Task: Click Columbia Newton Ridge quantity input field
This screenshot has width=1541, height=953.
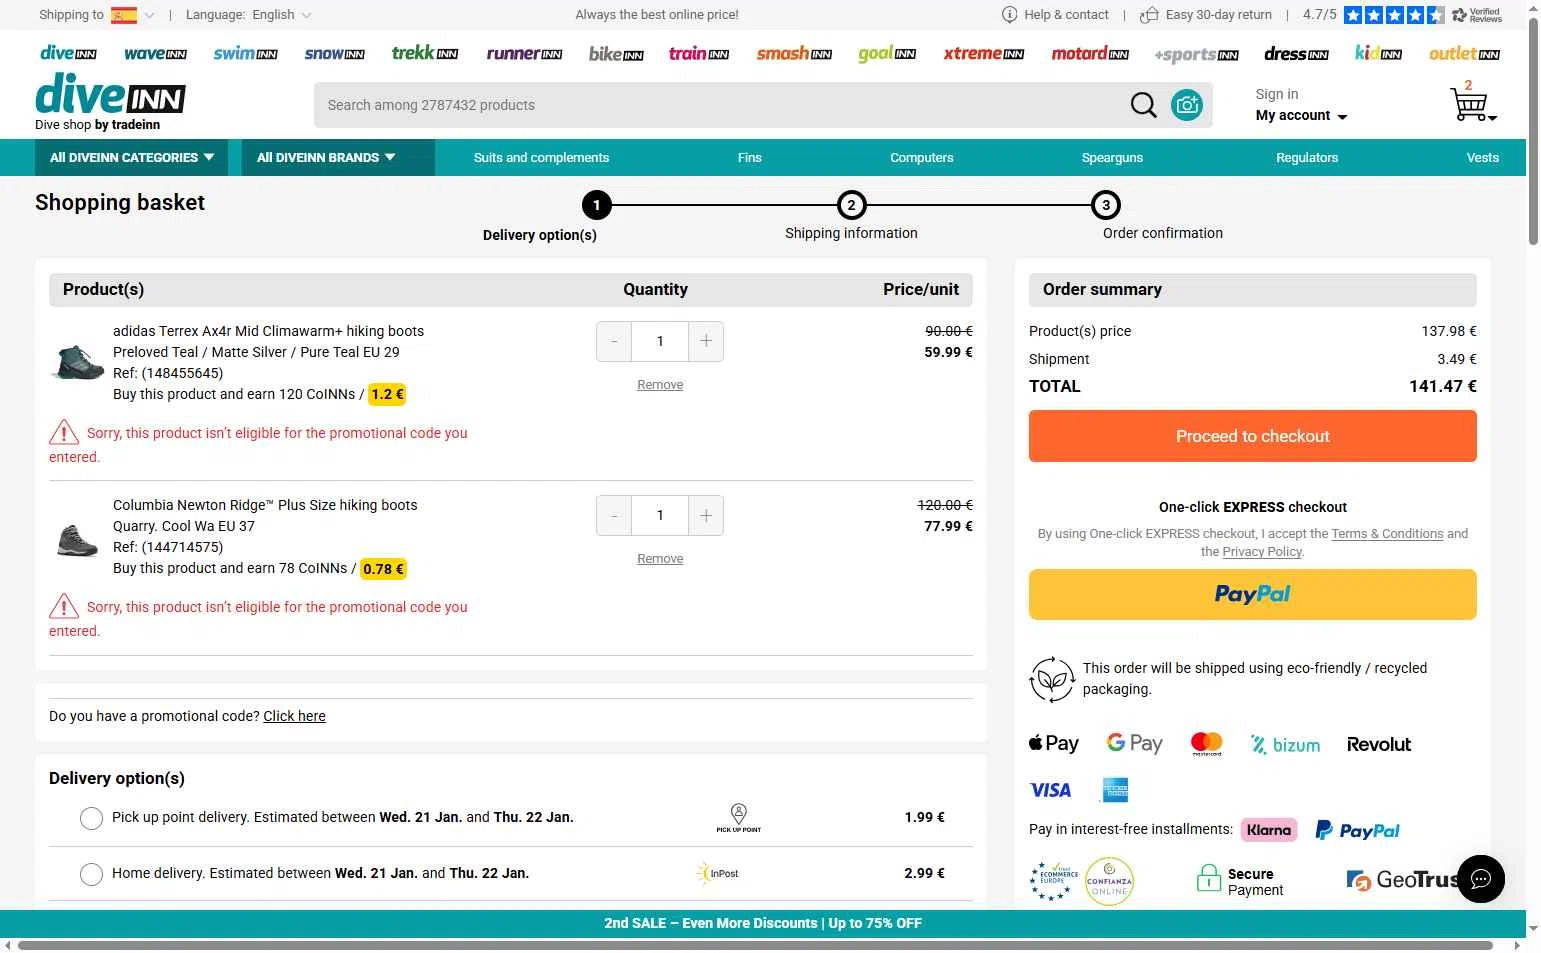Action: 660,515
